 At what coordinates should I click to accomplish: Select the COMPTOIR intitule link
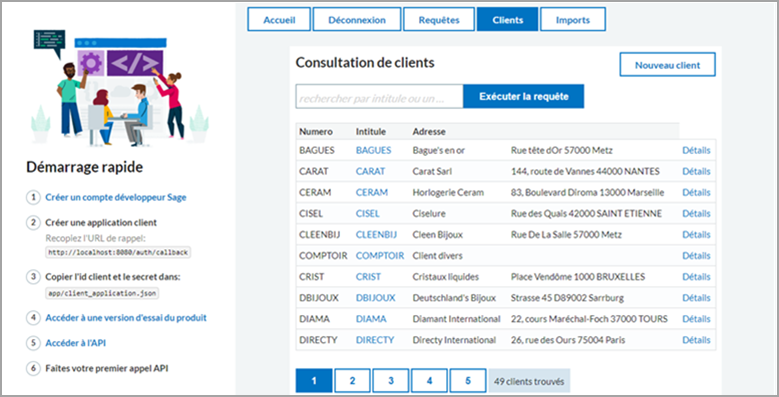click(380, 255)
